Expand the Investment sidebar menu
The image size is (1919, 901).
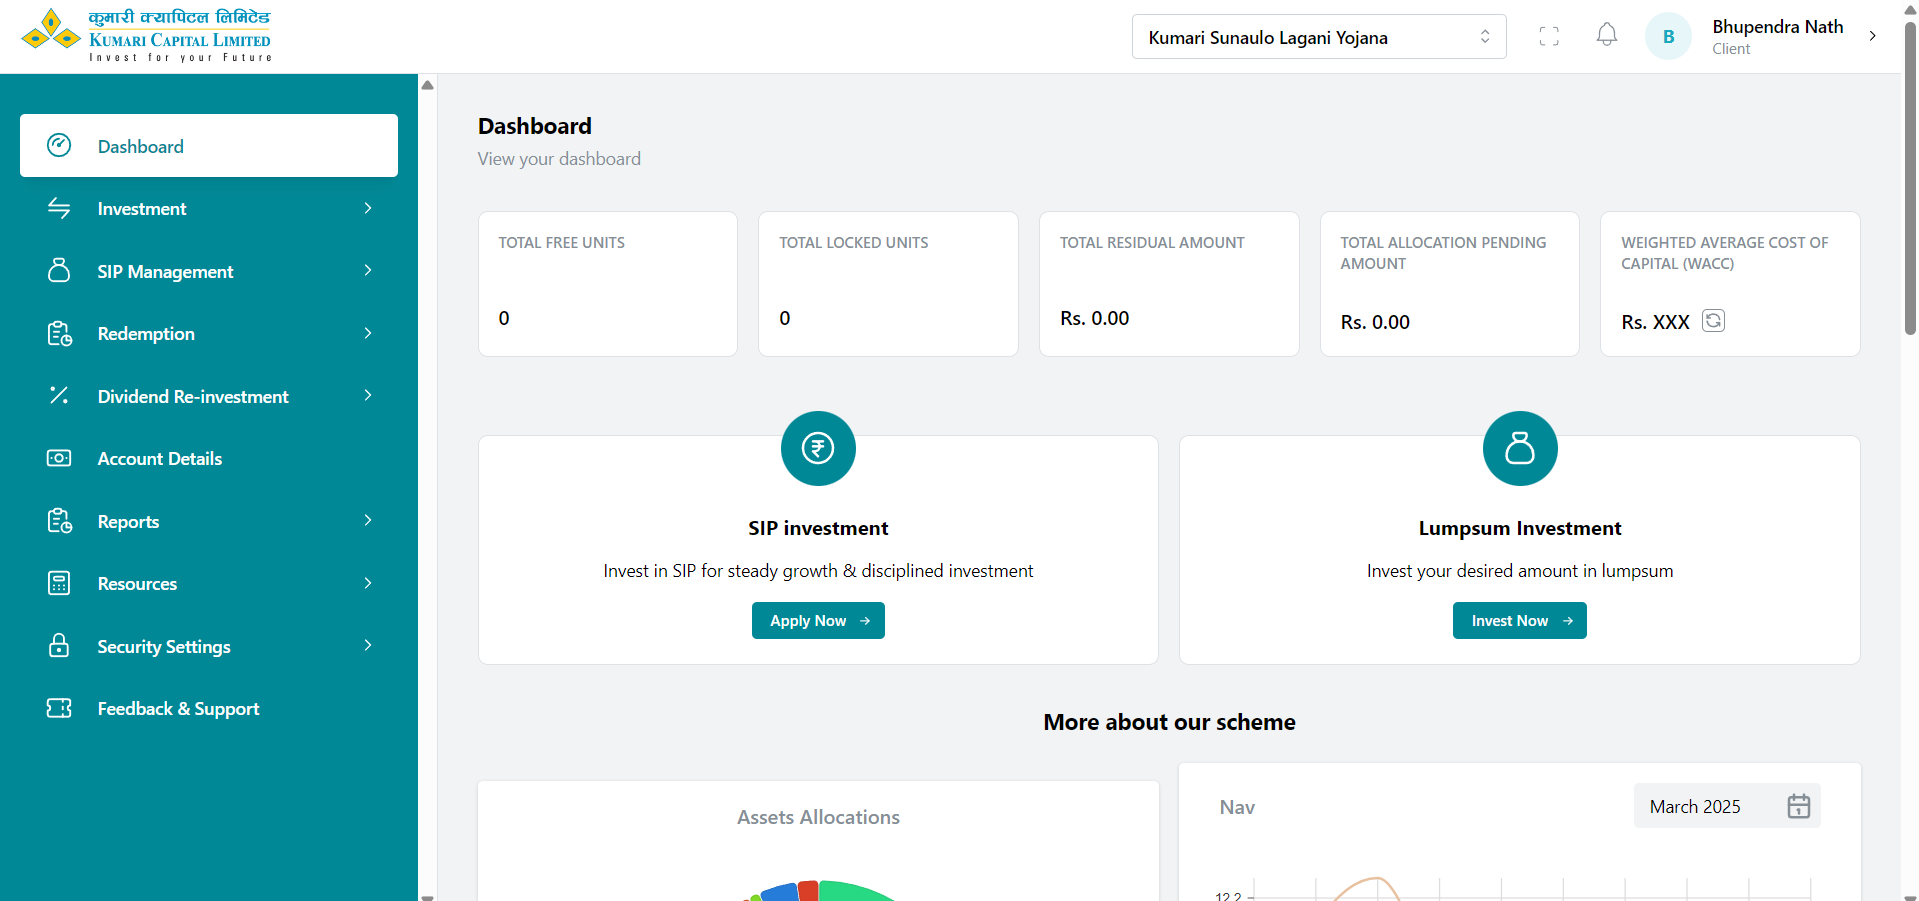(208, 209)
